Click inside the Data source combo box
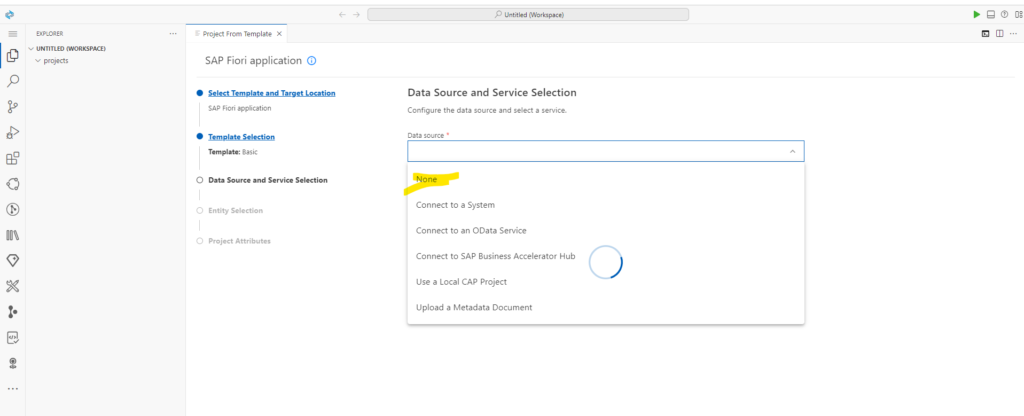This screenshot has height=416, width=1024. pyautogui.click(x=605, y=151)
